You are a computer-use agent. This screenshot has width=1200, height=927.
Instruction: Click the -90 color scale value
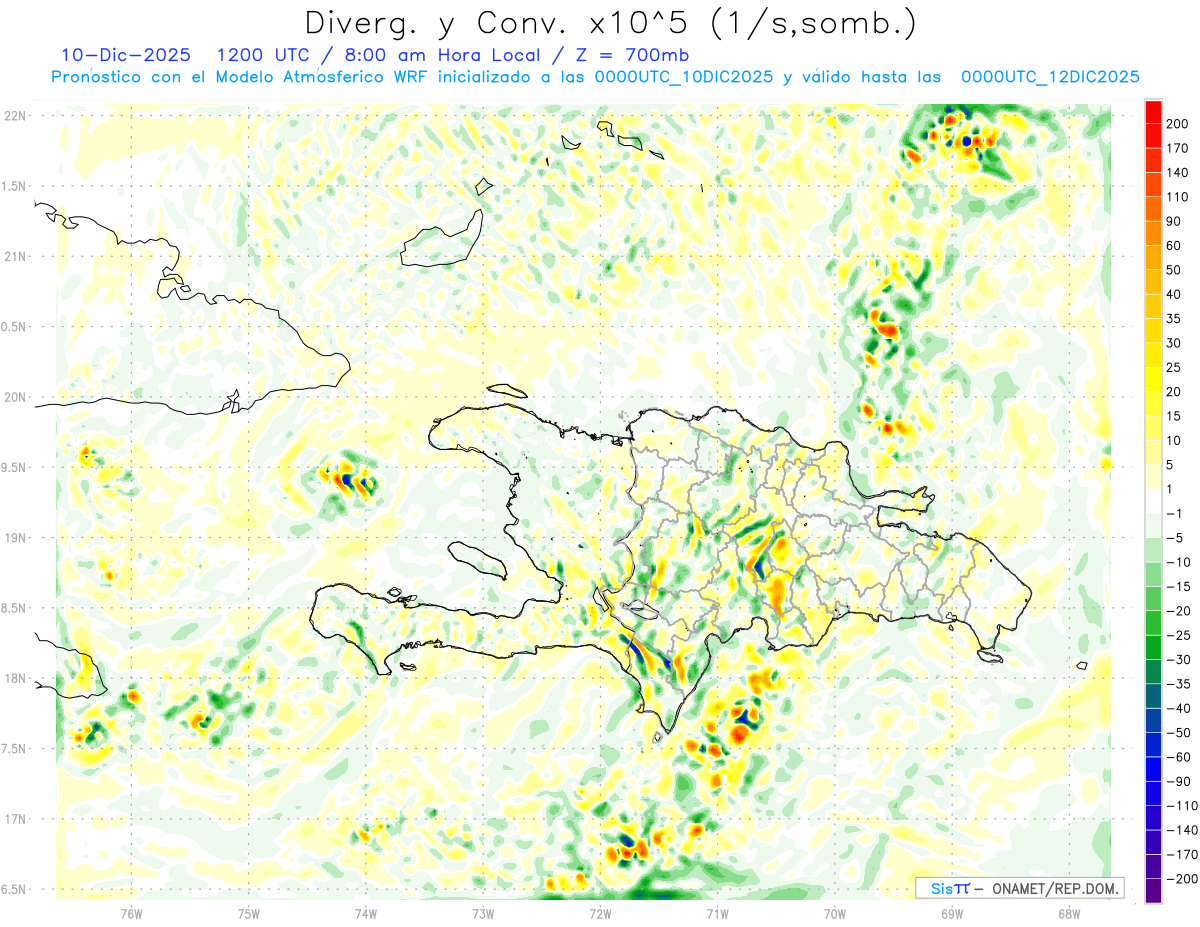1181,782
